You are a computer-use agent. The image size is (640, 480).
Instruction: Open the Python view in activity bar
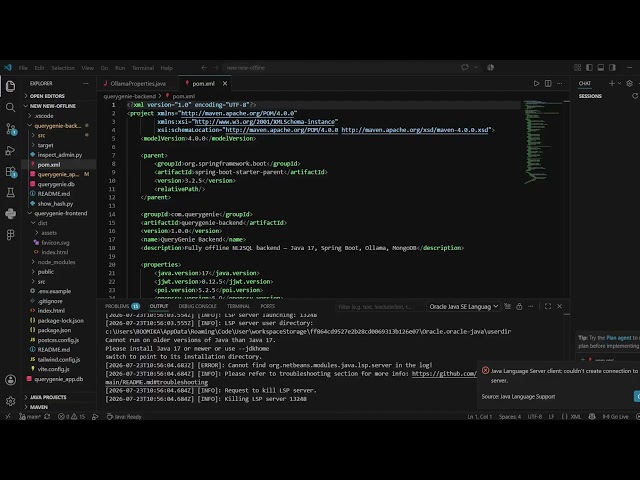[x=11, y=213]
